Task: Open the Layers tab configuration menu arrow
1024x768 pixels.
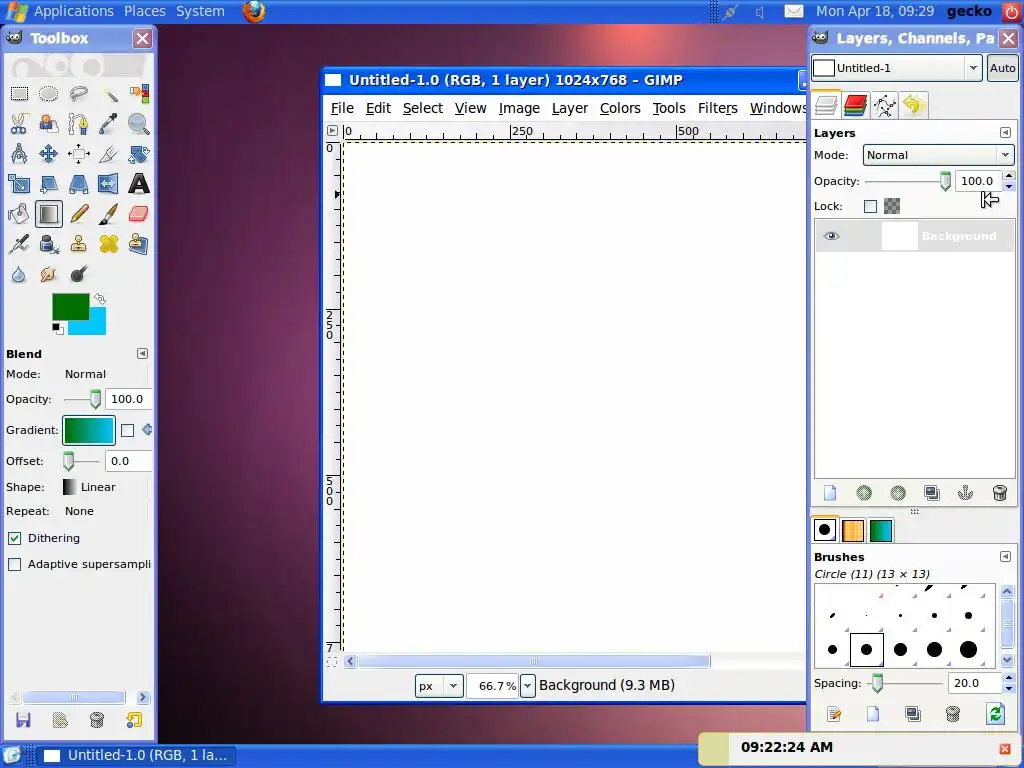Action: click(x=1005, y=133)
